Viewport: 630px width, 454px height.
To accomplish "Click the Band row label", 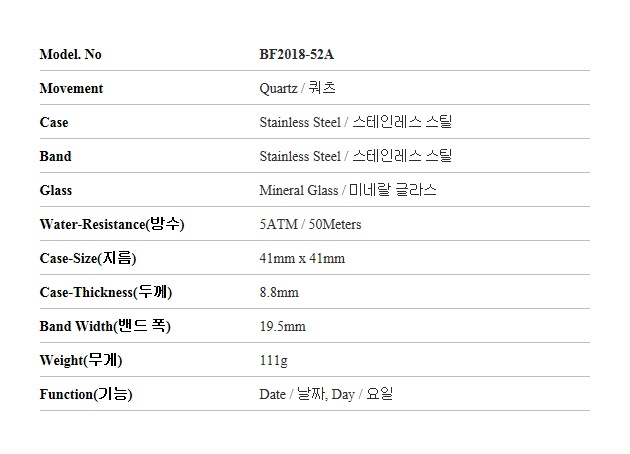I will (55, 156).
